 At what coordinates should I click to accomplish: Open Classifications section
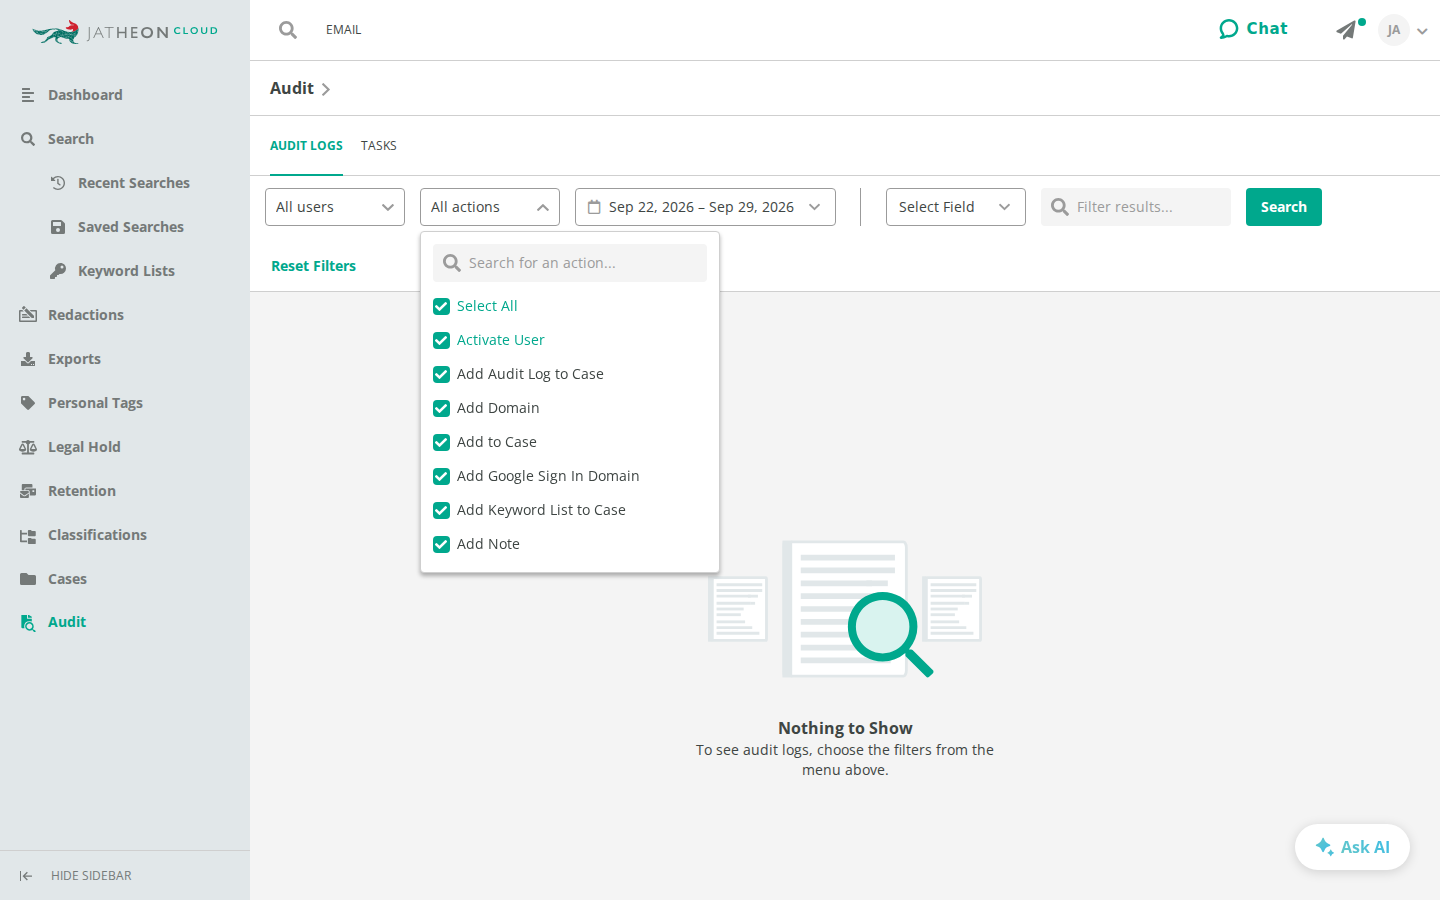97,535
